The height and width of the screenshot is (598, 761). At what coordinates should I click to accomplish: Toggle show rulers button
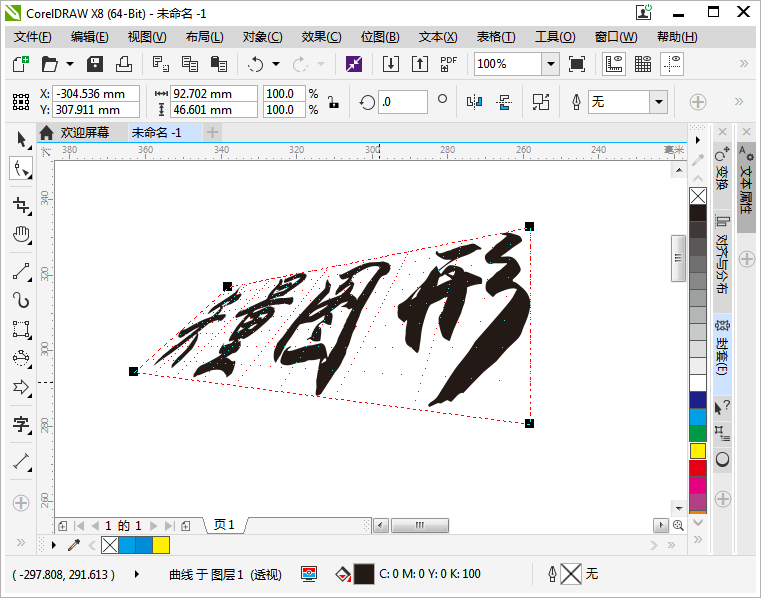click(615, 64)
